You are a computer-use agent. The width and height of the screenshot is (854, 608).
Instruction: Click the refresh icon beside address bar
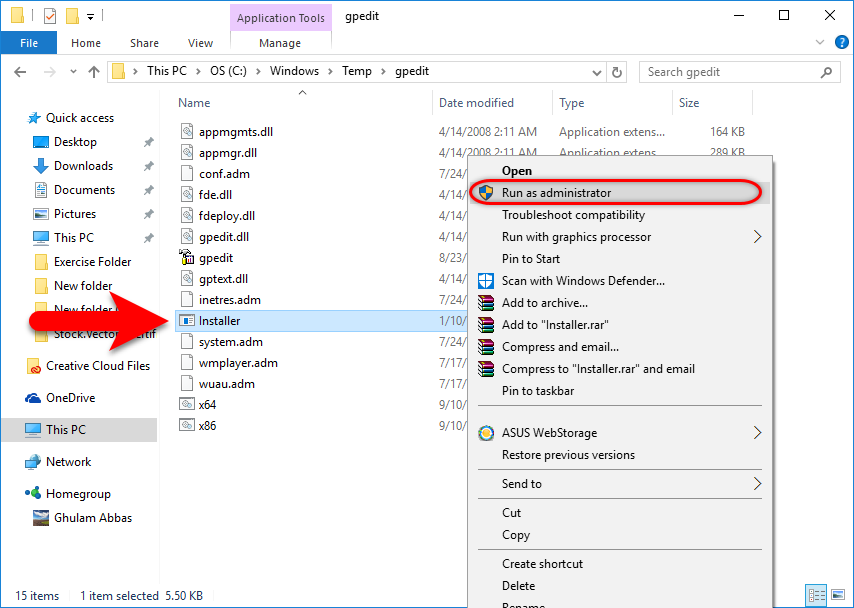pos(617,72)
